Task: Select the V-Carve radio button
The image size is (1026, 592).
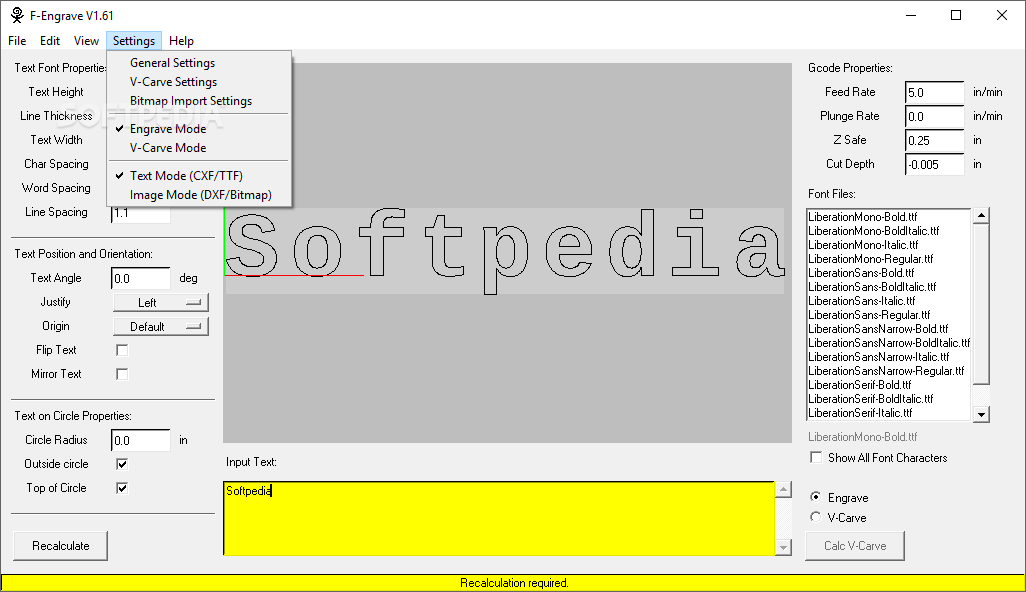Action: 815,517
